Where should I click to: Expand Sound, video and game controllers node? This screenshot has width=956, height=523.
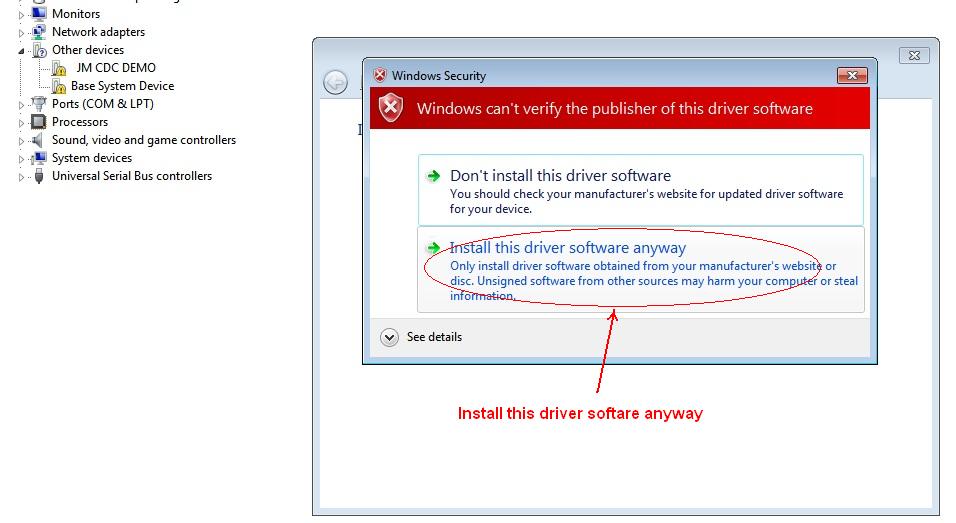point(21,141)
